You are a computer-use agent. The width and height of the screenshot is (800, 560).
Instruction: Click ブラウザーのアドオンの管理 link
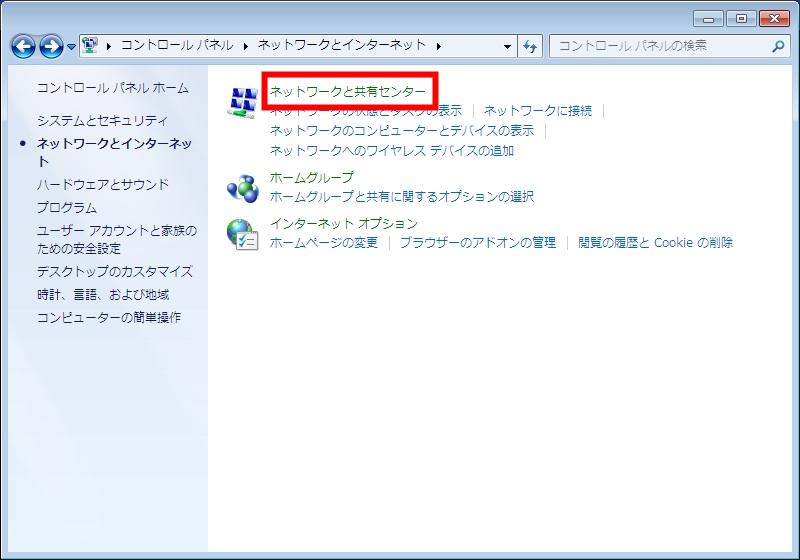pyautogui.click(x=478, y=242)
